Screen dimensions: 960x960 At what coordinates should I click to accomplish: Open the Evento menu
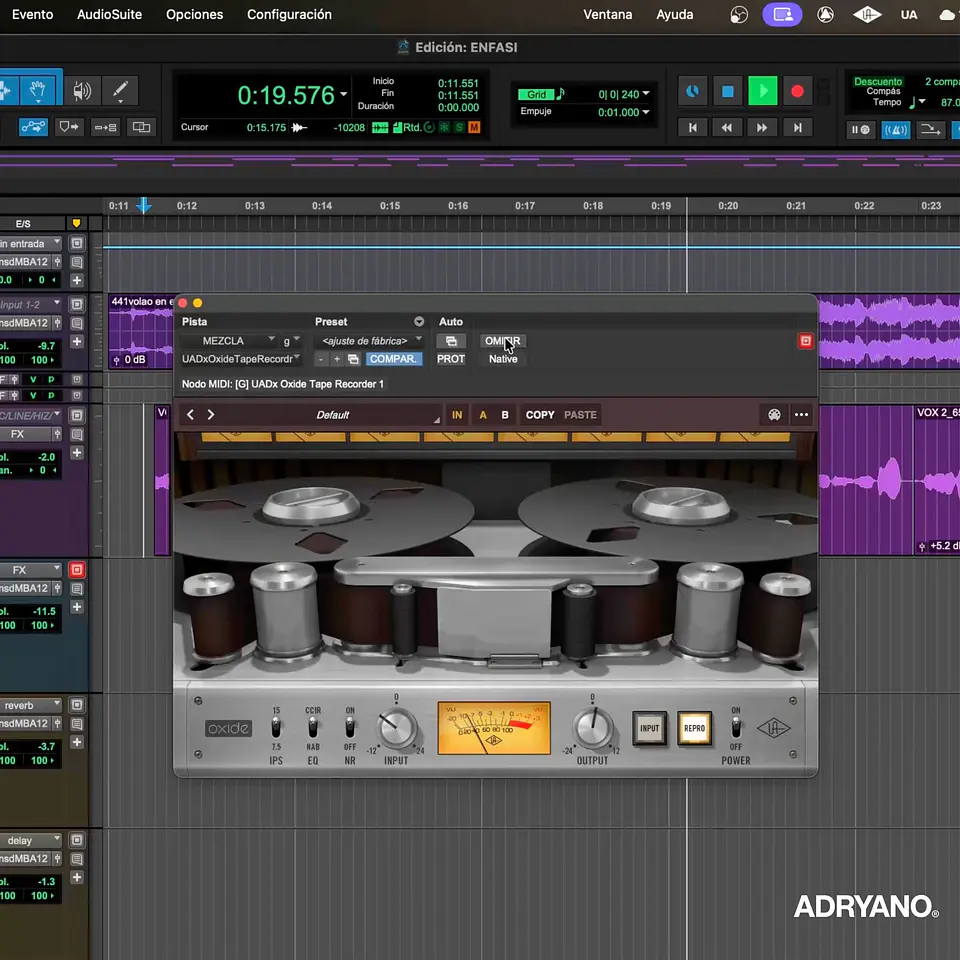point(32,14)
